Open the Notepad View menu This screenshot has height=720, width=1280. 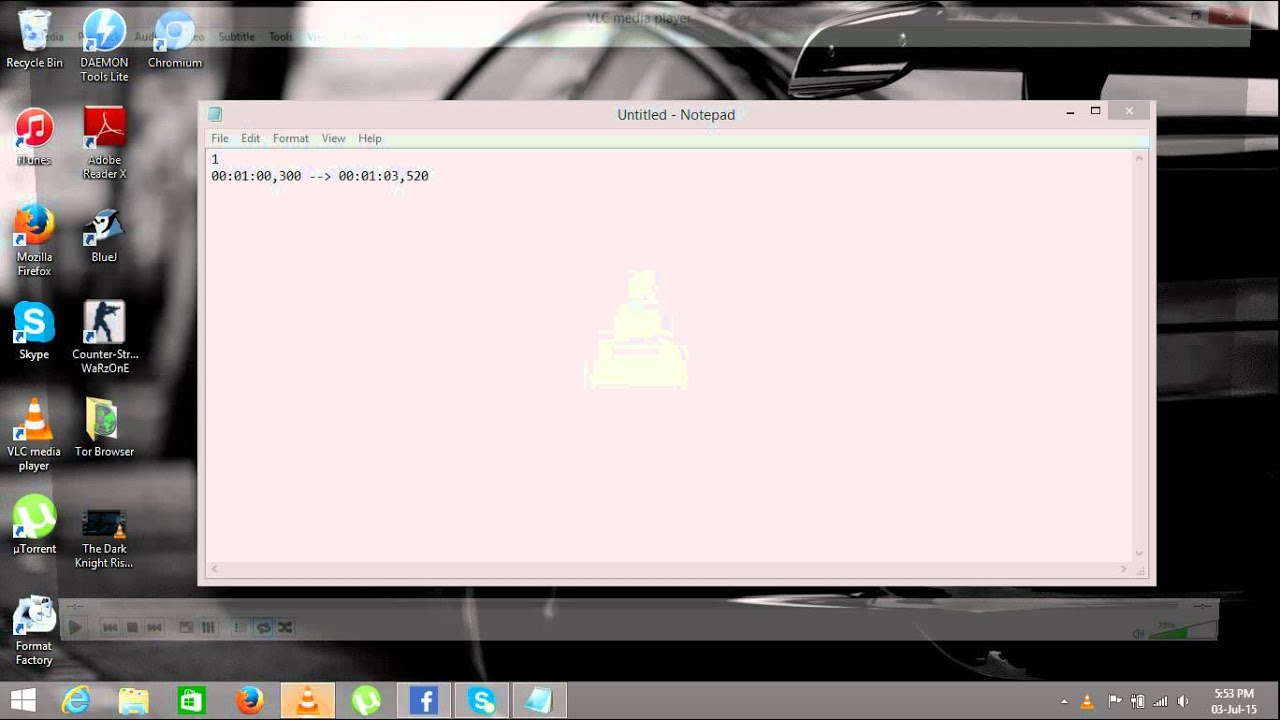[x=333, y=138]
